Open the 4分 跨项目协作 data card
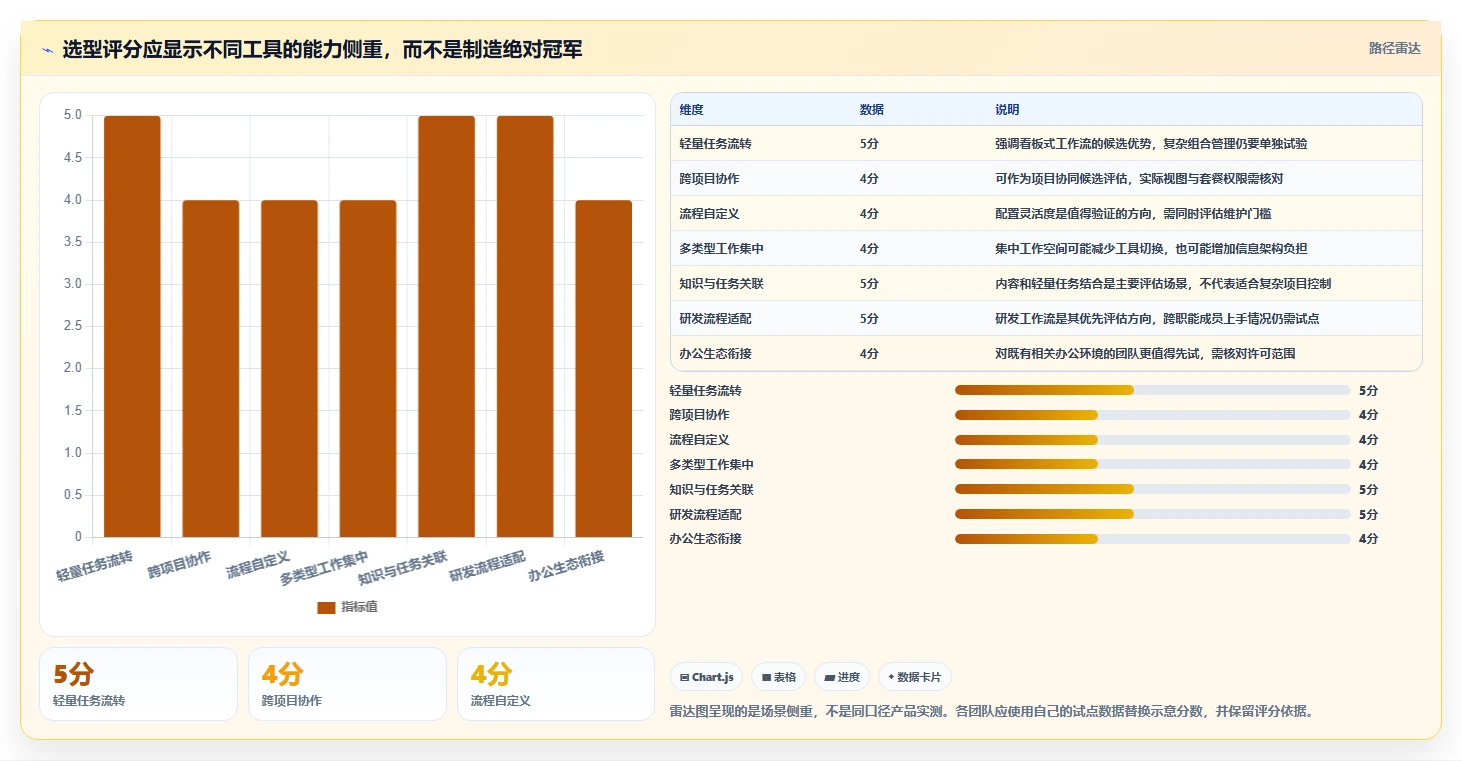 point(347,684)
